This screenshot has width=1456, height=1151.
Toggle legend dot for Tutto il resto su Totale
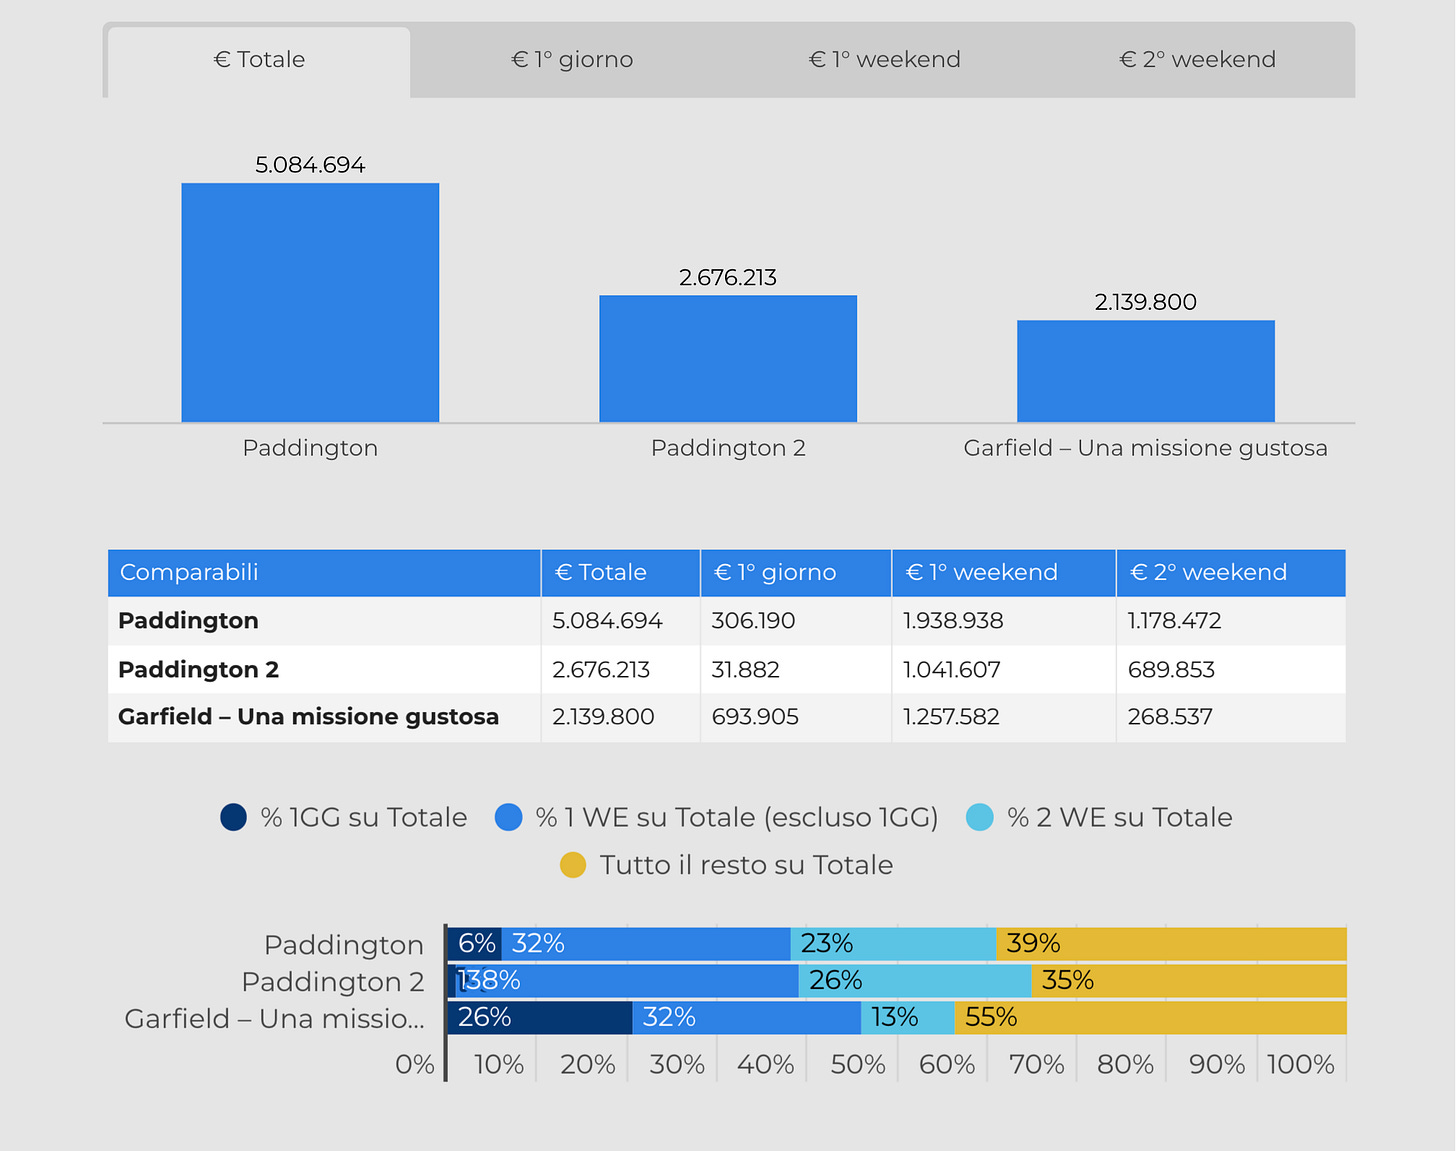click(x=573, y=865)
